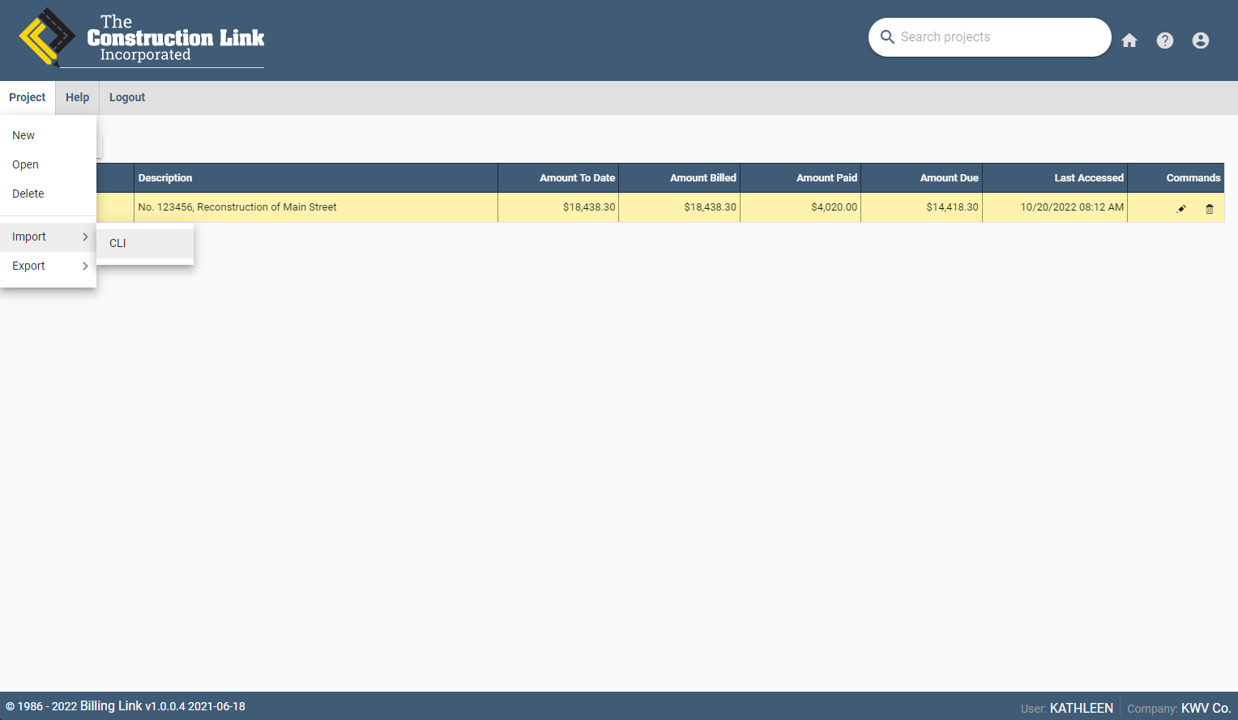
Task: Click the search magnifier icon
Action: (887, 37)
